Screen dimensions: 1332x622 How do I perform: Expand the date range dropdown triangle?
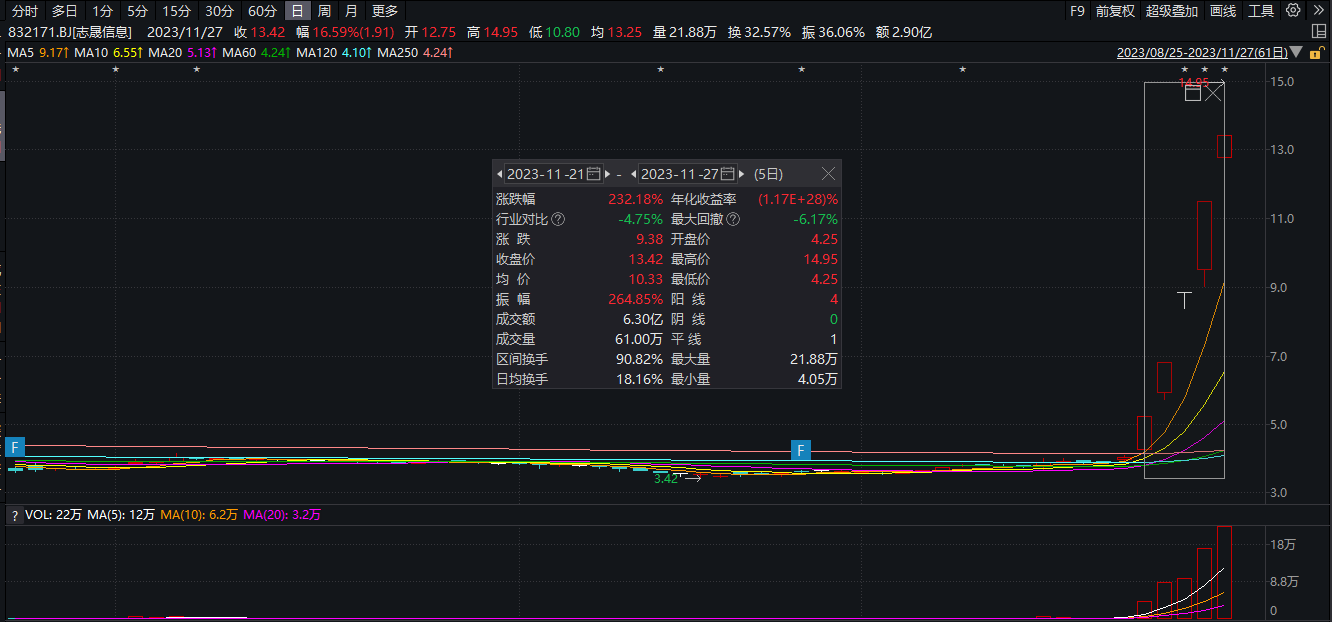(x=1297, y=52)
